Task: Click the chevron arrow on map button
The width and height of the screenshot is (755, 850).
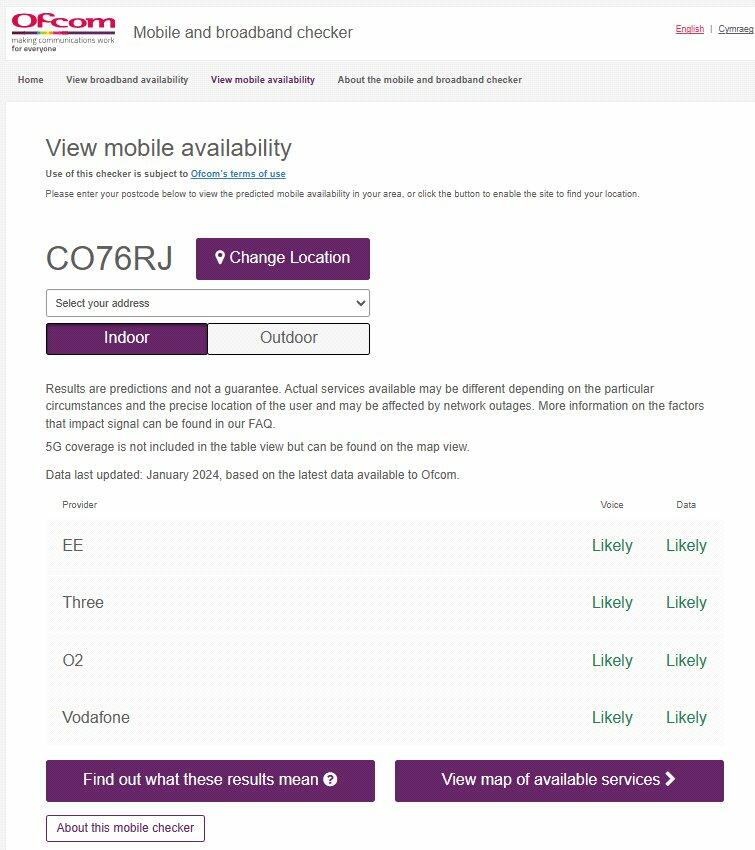Action: pyautogui.click(x=671, y=779)
